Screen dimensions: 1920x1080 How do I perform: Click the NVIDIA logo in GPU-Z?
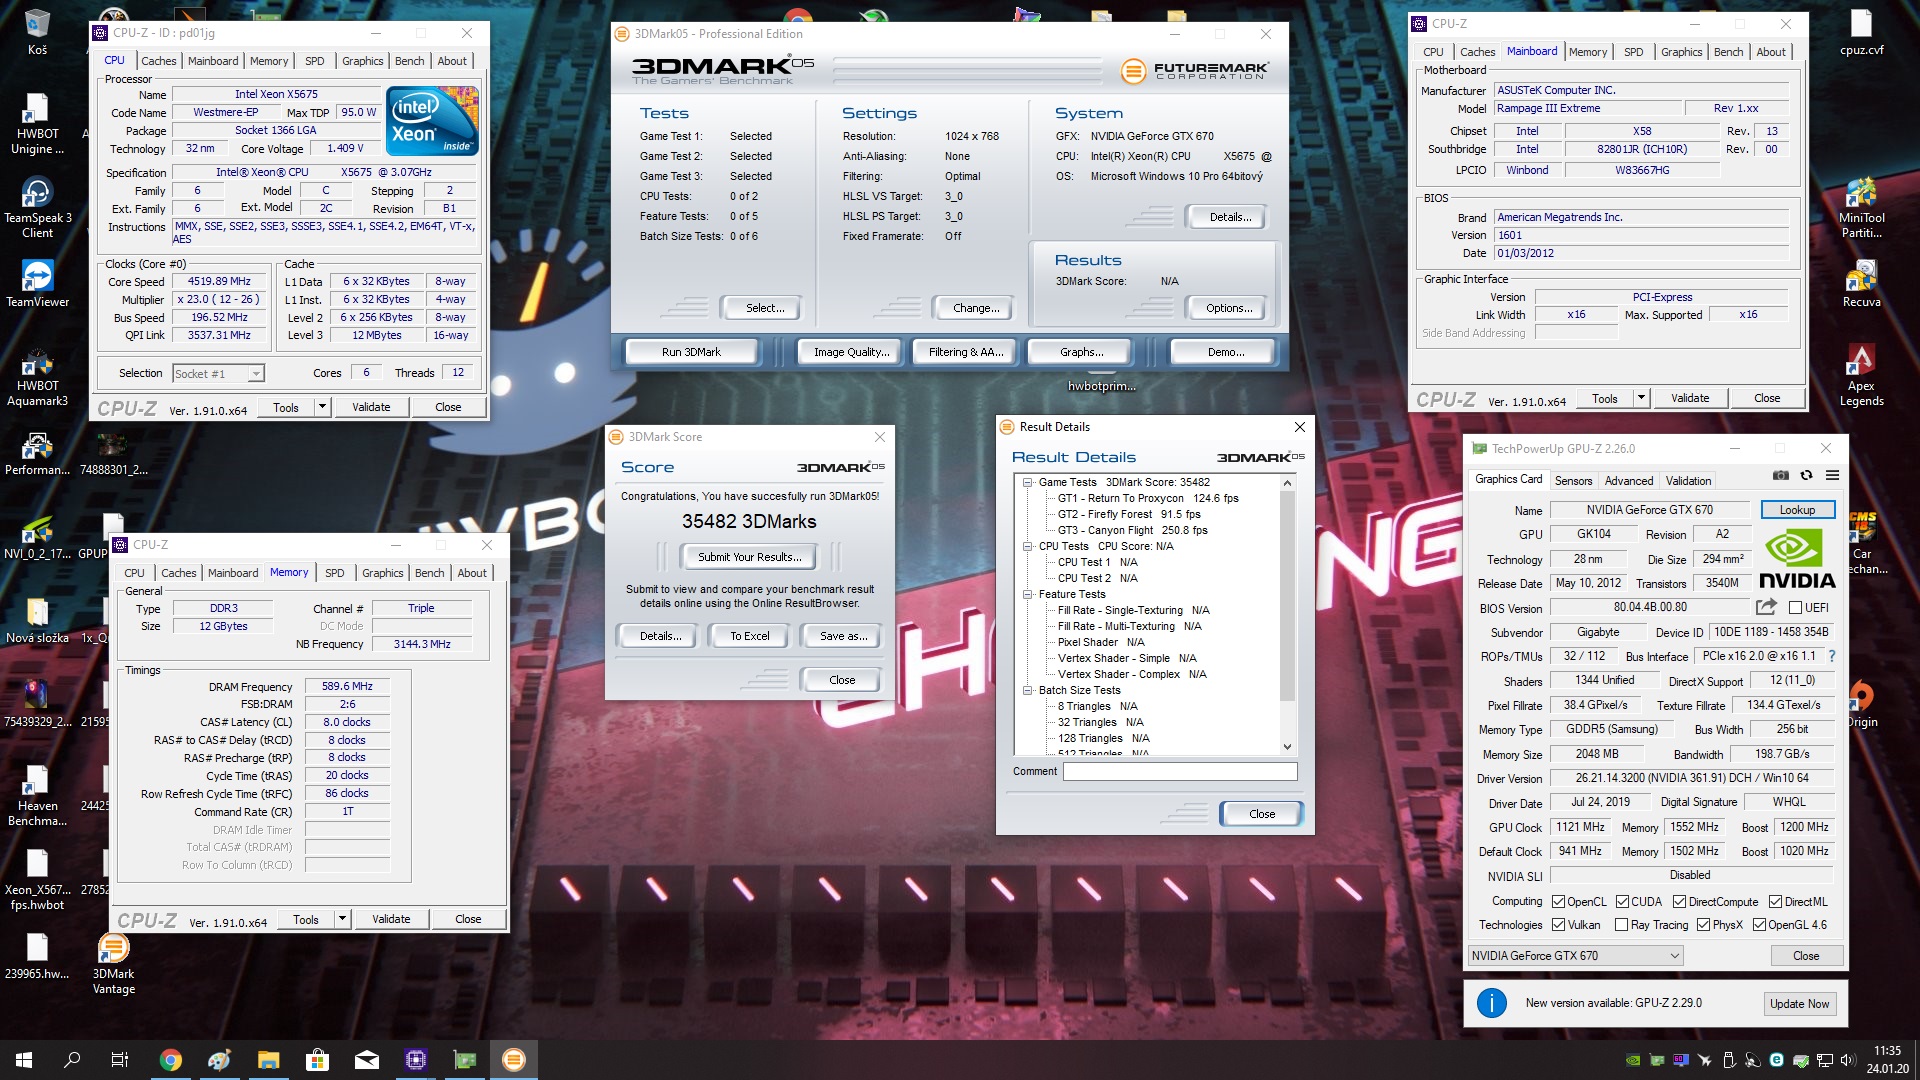point(1797,559)
